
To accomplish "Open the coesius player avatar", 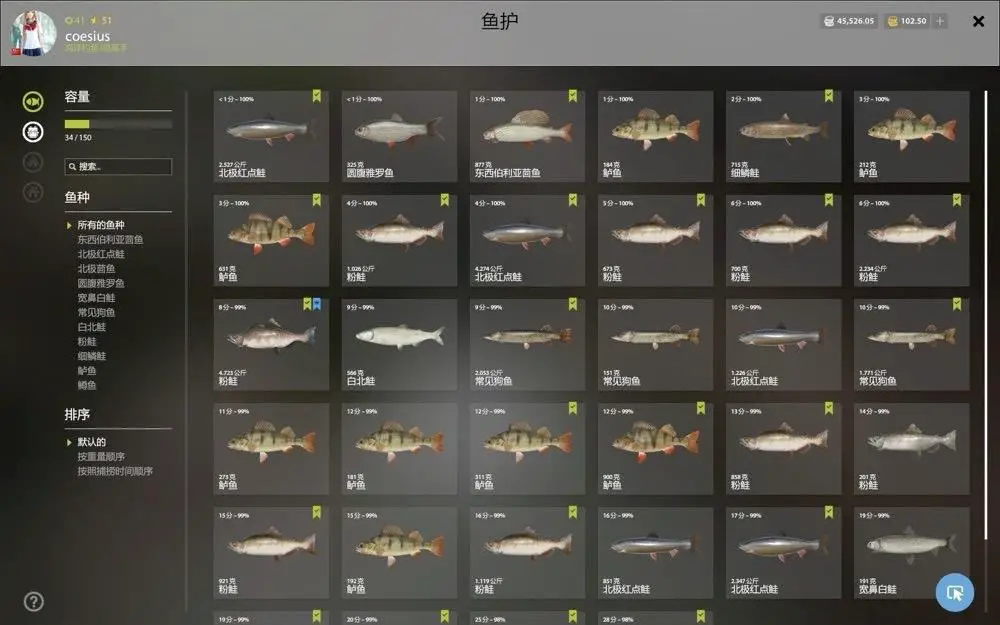I will tap(33, 33).
